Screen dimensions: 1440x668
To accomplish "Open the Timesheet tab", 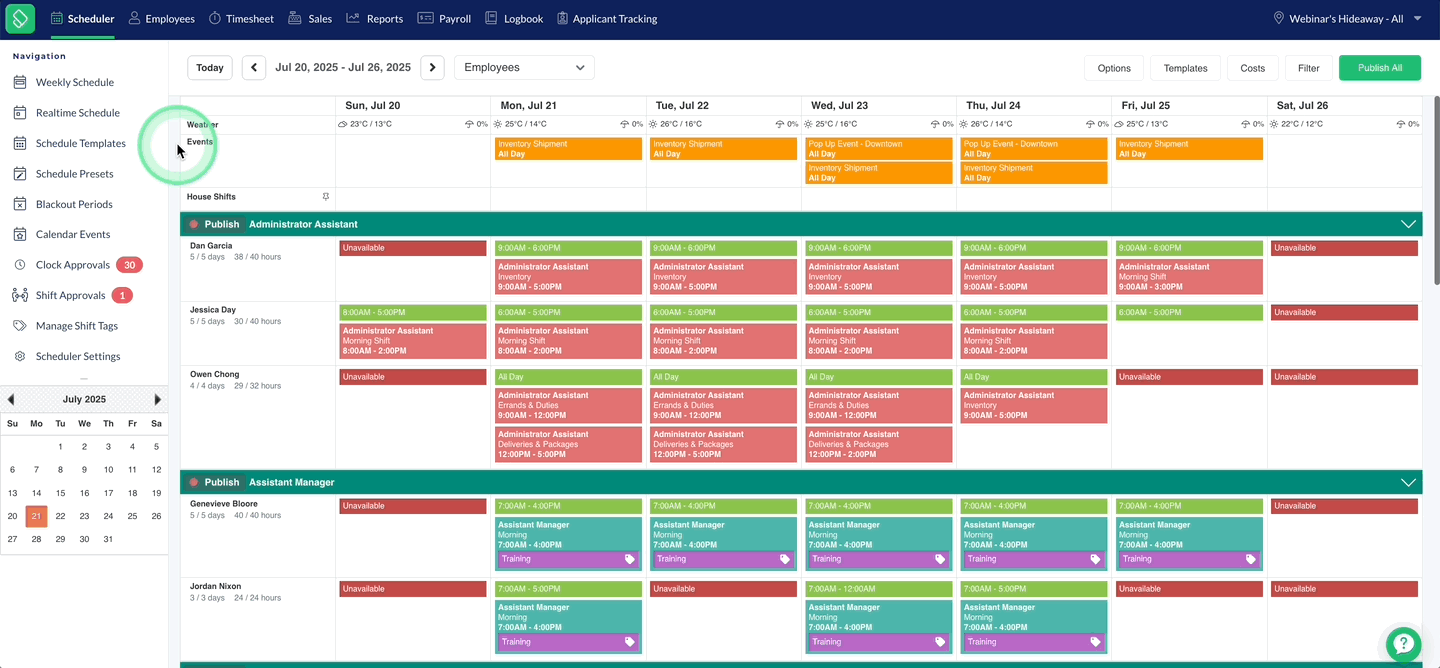I will point(242,19).
